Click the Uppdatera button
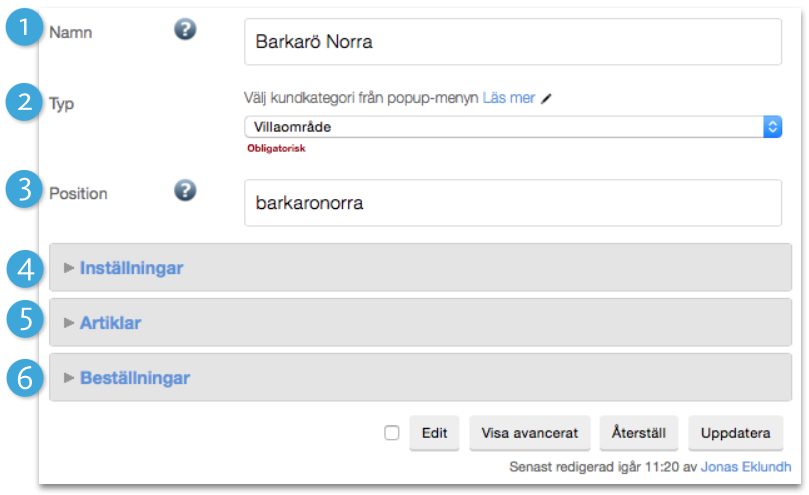Screen dimensions: 809x495 tap(735, 433)
